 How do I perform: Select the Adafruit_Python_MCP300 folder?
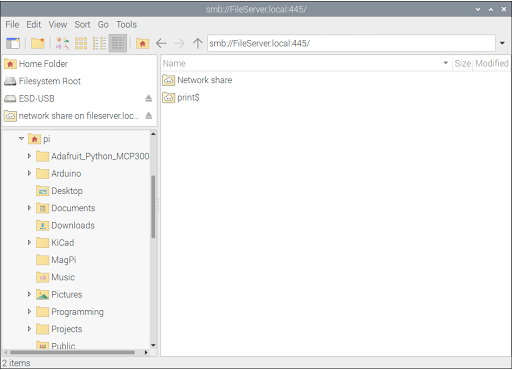93,156
